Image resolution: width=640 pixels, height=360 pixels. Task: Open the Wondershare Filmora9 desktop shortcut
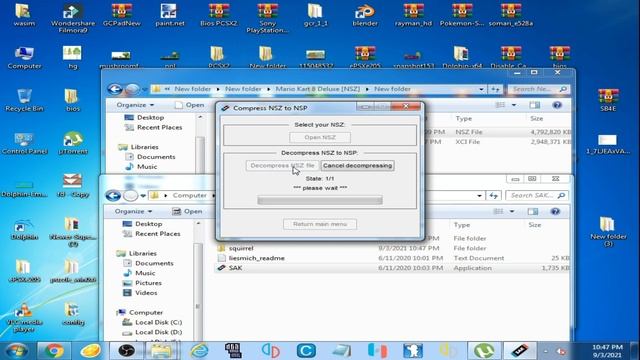pos(73,18)
